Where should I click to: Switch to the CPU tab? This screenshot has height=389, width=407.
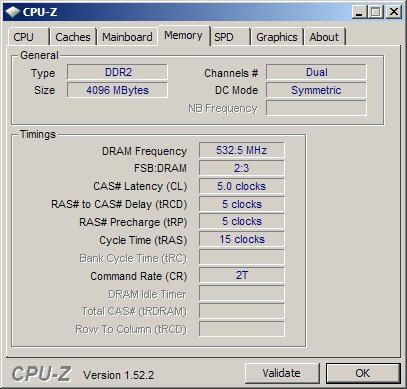coord(28,37)
